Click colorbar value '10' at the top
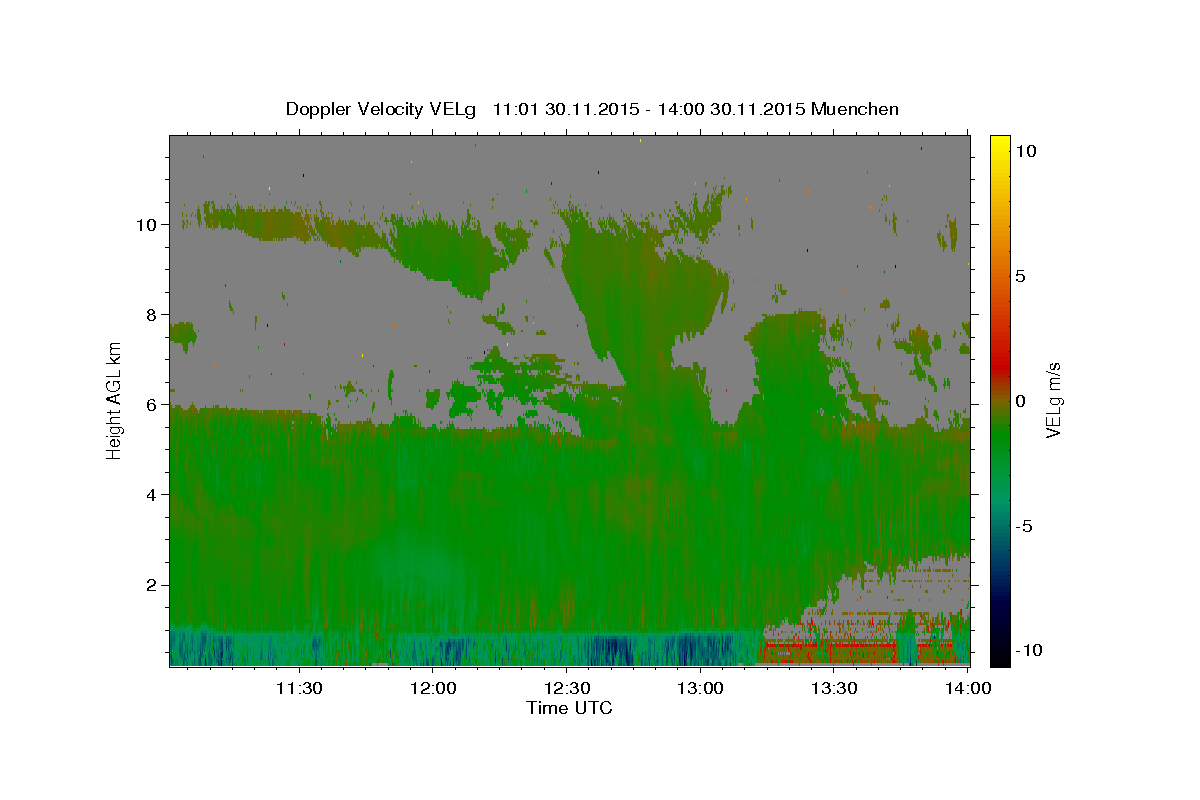 click(1025, 151)
